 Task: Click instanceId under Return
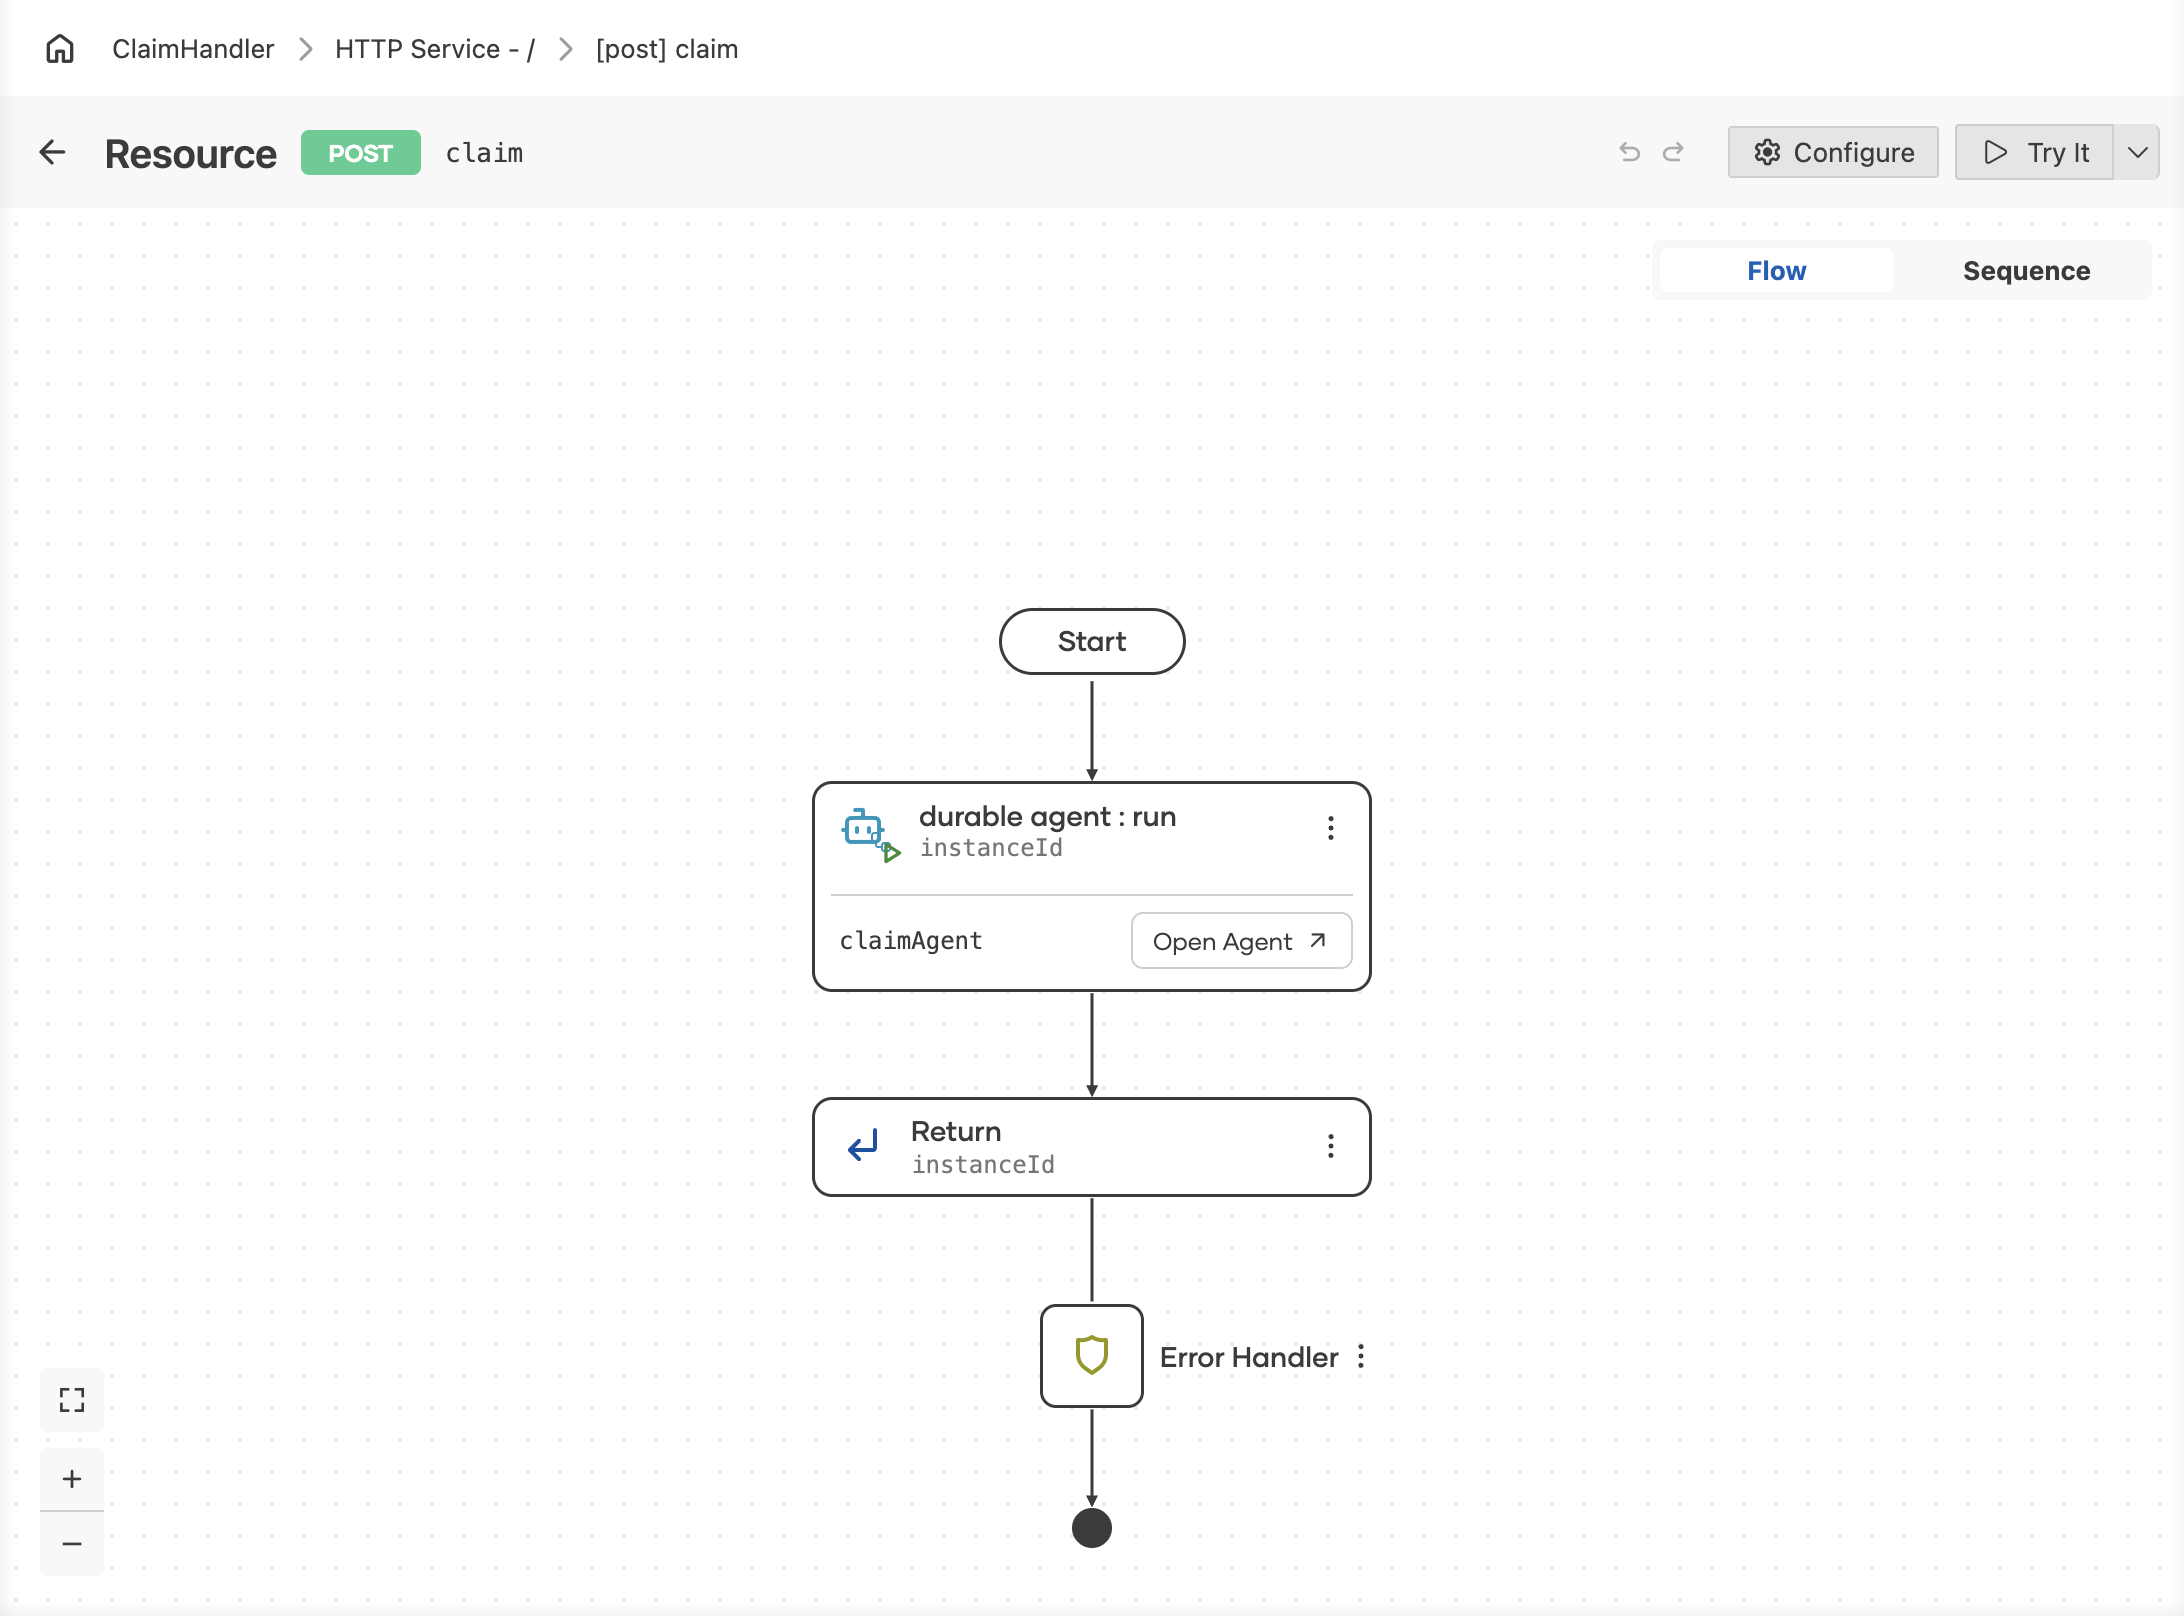[983, 1164]
